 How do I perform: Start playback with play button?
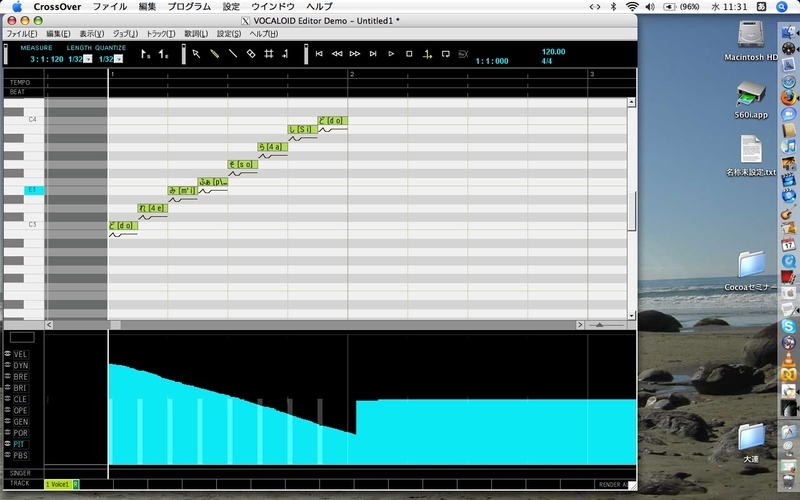[x=391, y=54]
